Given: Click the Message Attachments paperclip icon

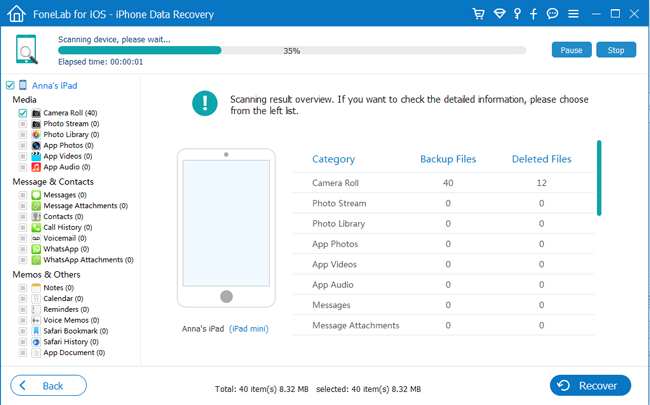Looking at the screenshot, I should pos(36,206).
